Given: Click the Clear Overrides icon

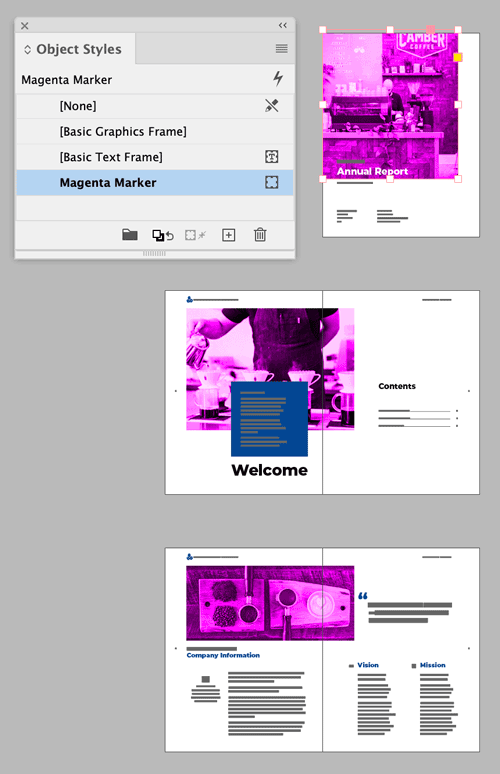Looking at the screenshot, I should coord(163,235).
